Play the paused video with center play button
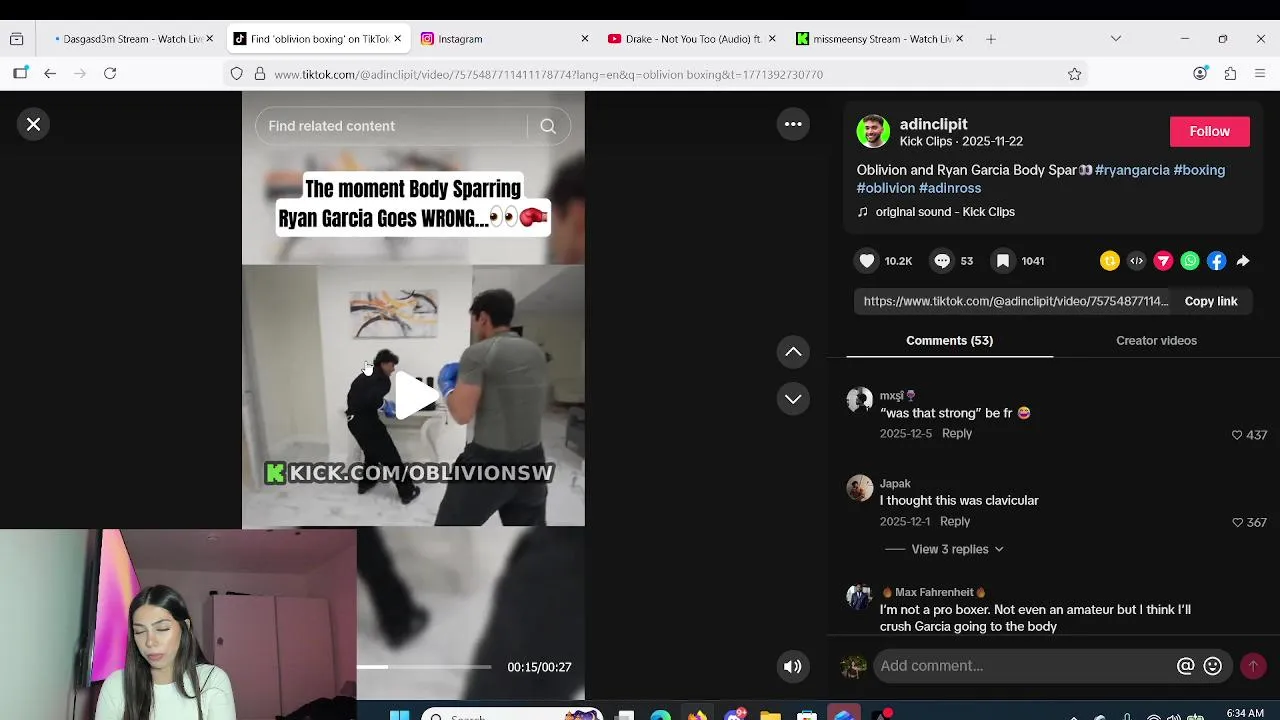The image size is (1280, 720). pyautogui.click(x=414, y=394)
